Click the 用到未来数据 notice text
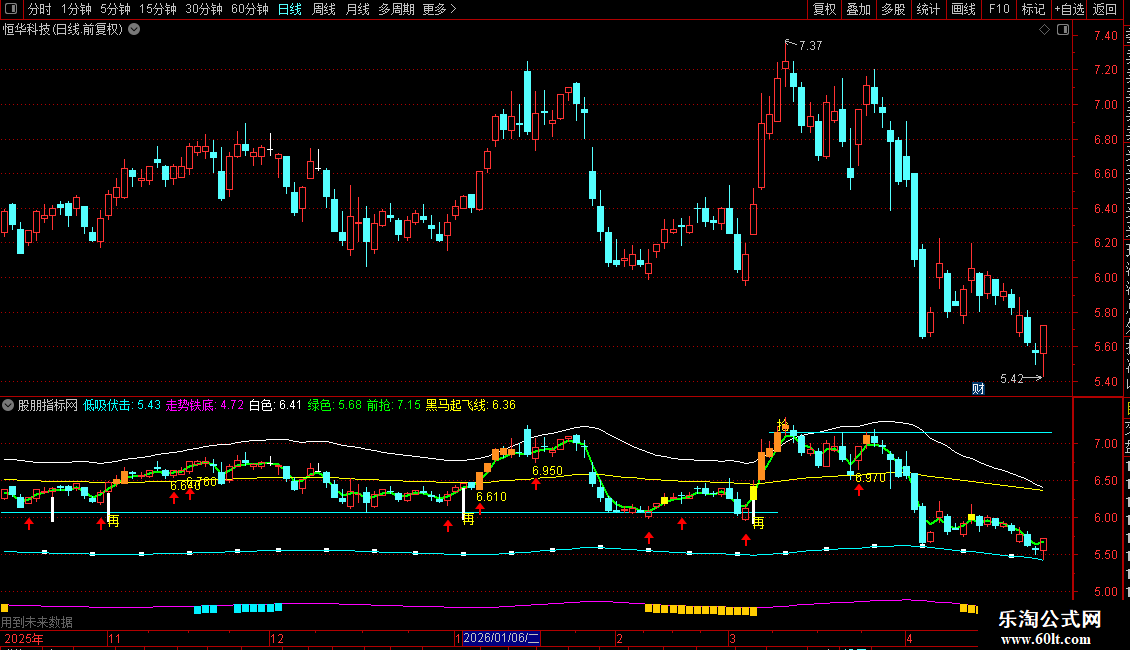 [37, 622]
